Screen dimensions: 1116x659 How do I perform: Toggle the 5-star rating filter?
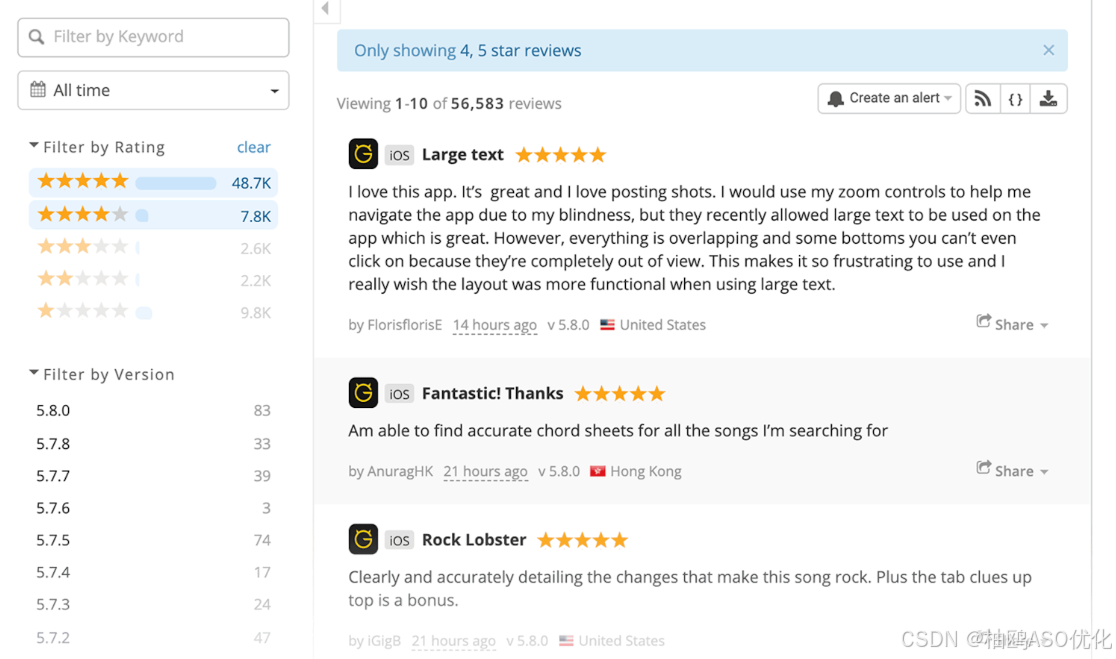(x=153, y=182)
